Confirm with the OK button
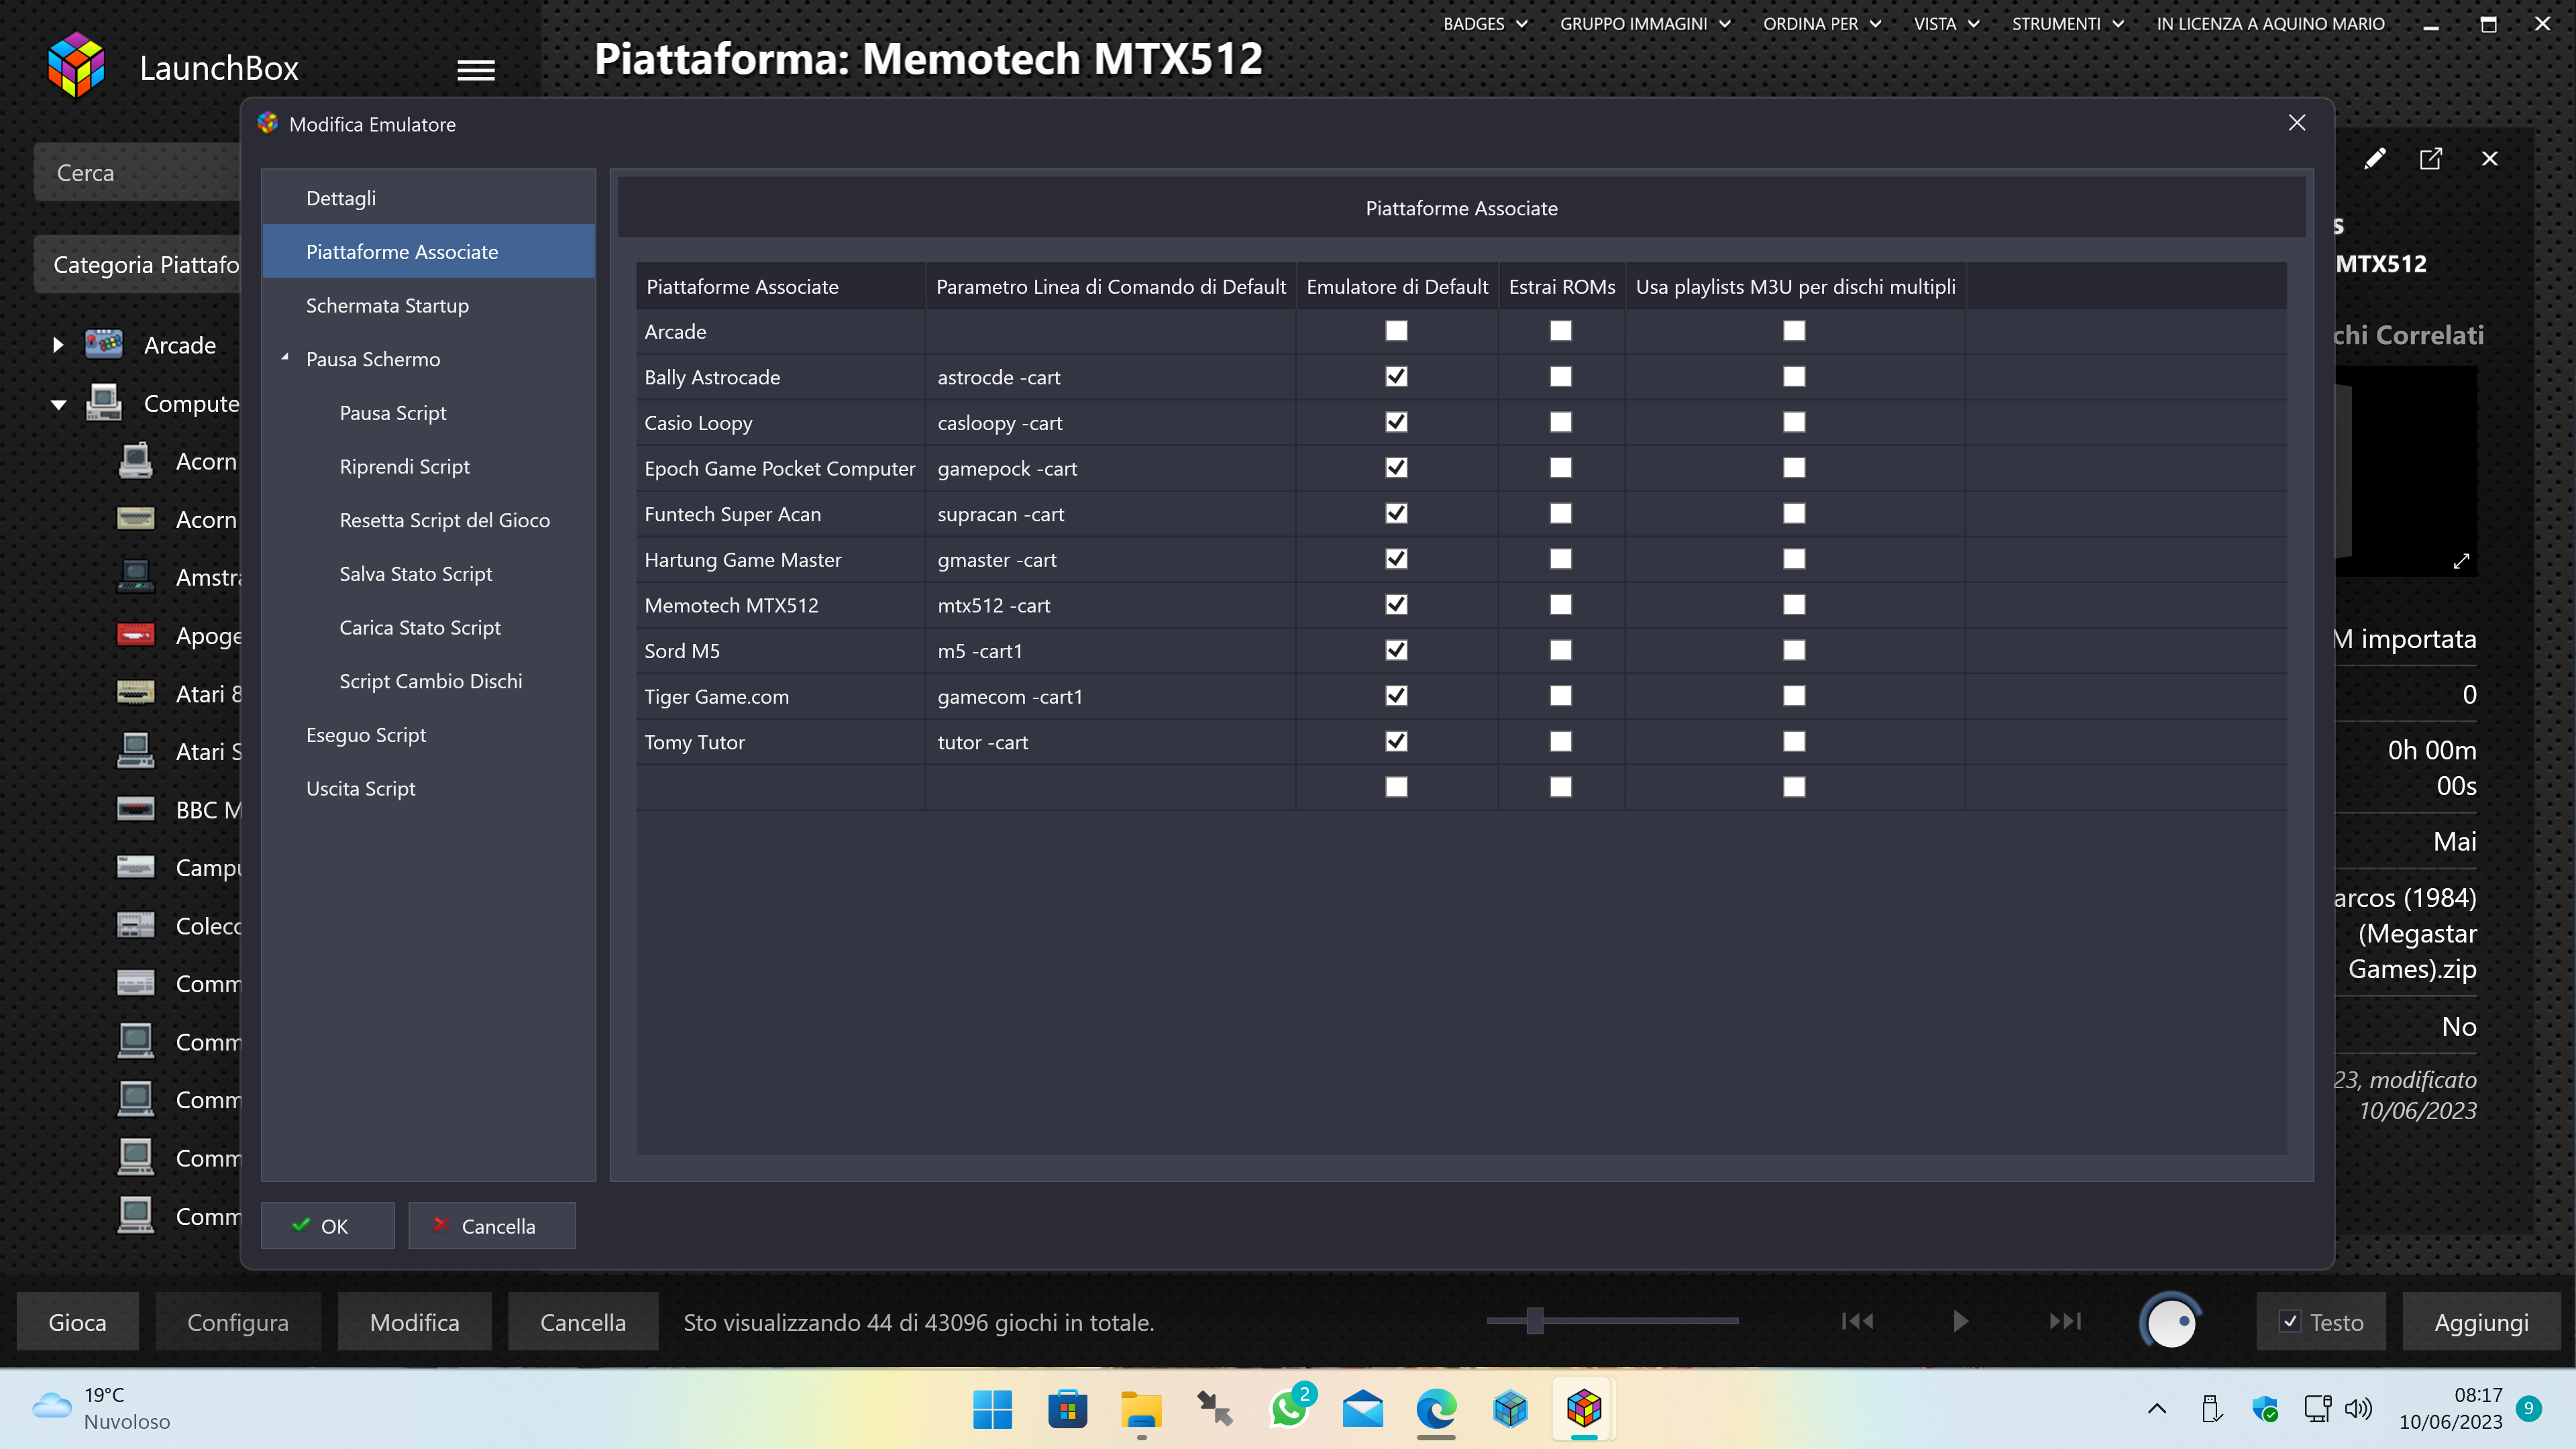 click(327, 1225)
